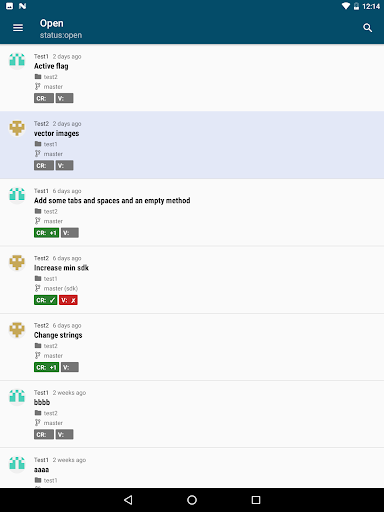The height and width of the screenshot is (512, 384).
Task: Tap Test2 avatar on vector images change
Action: (x=17, y=128)
